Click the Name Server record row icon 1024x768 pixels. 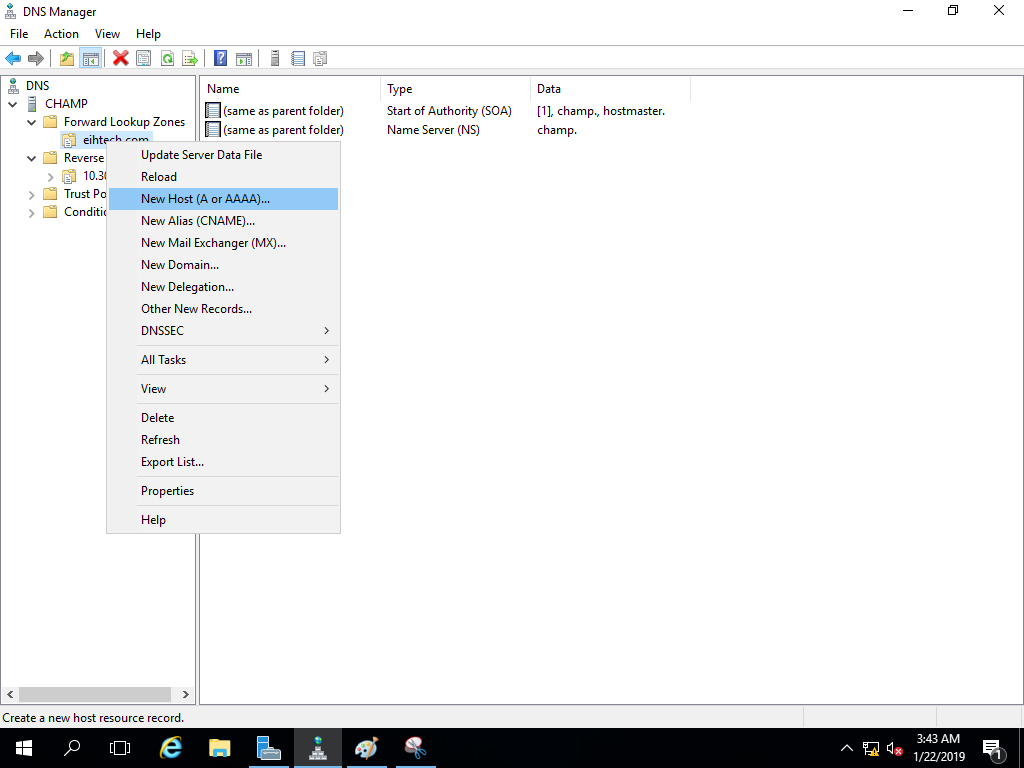[213, 129]
